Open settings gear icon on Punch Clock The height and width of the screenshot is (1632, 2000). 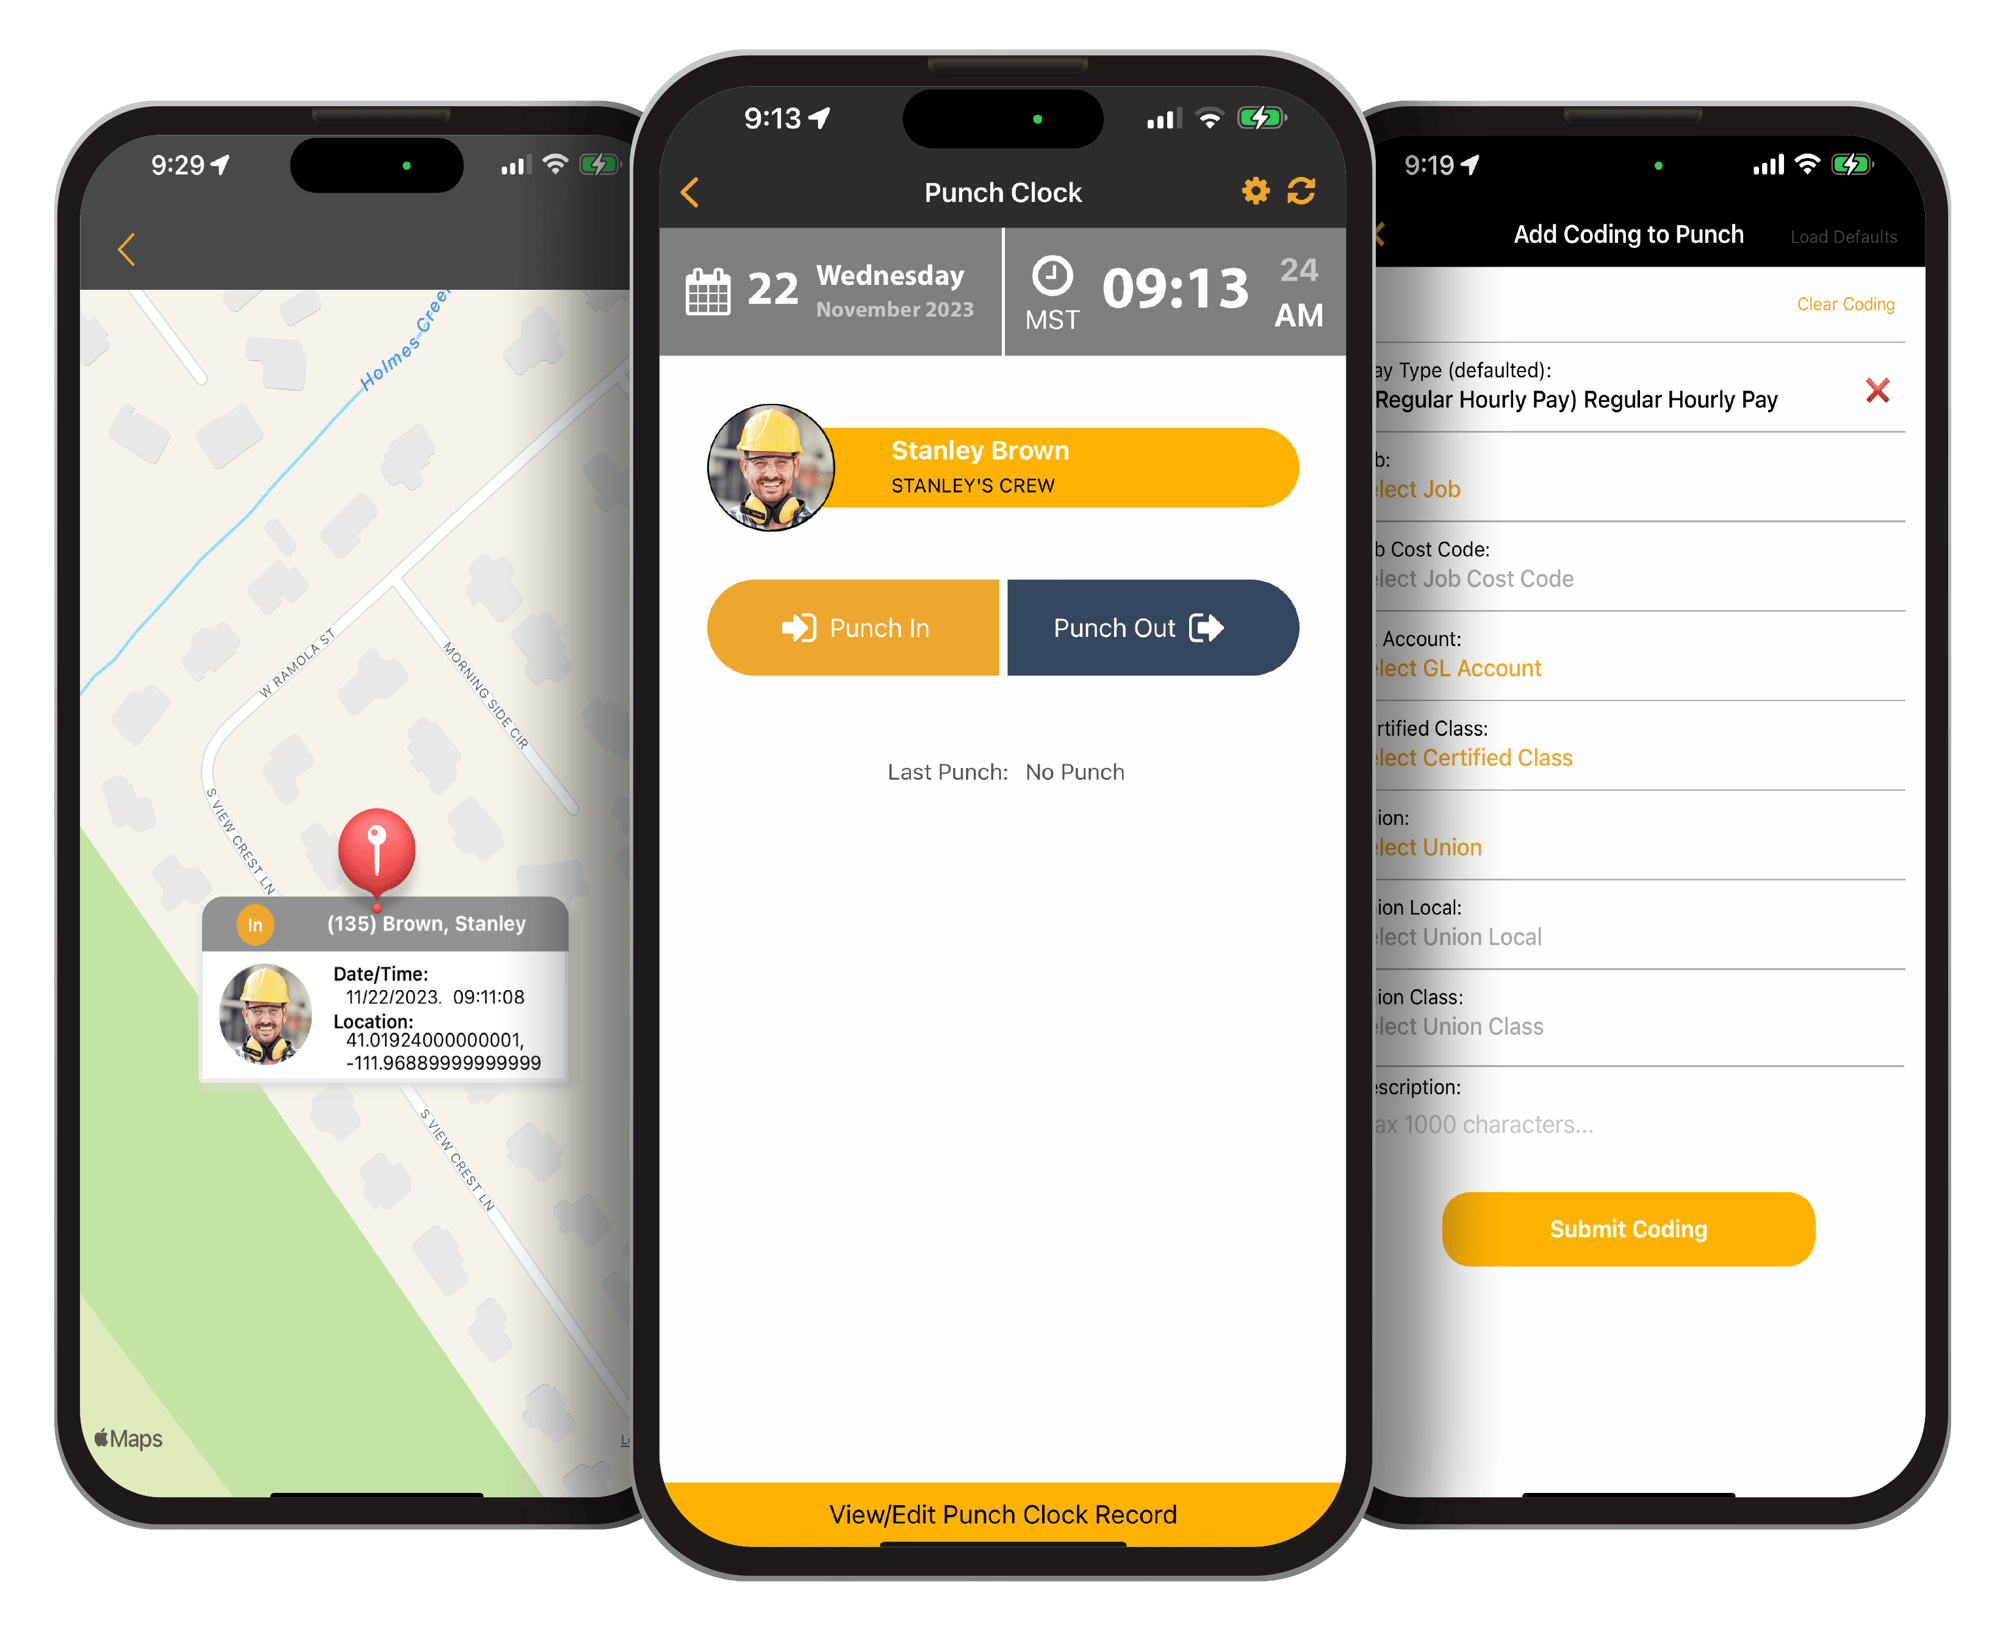click(1256, 191)
